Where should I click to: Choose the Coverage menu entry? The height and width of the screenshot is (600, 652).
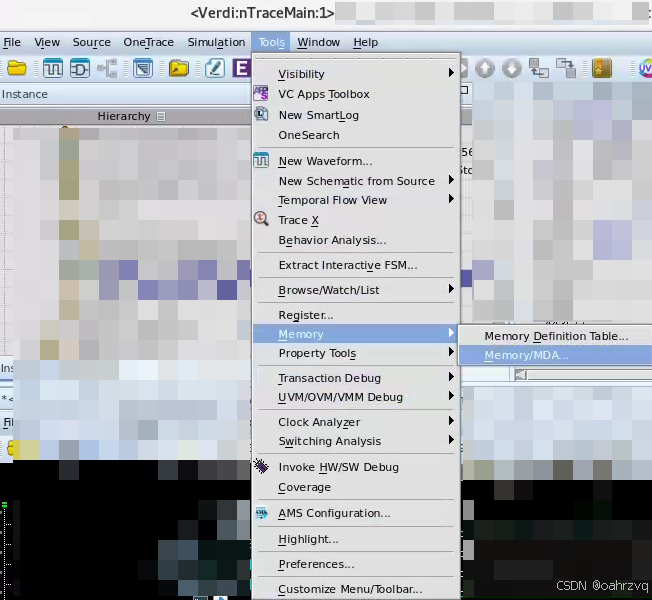click(x=356, y=487)
